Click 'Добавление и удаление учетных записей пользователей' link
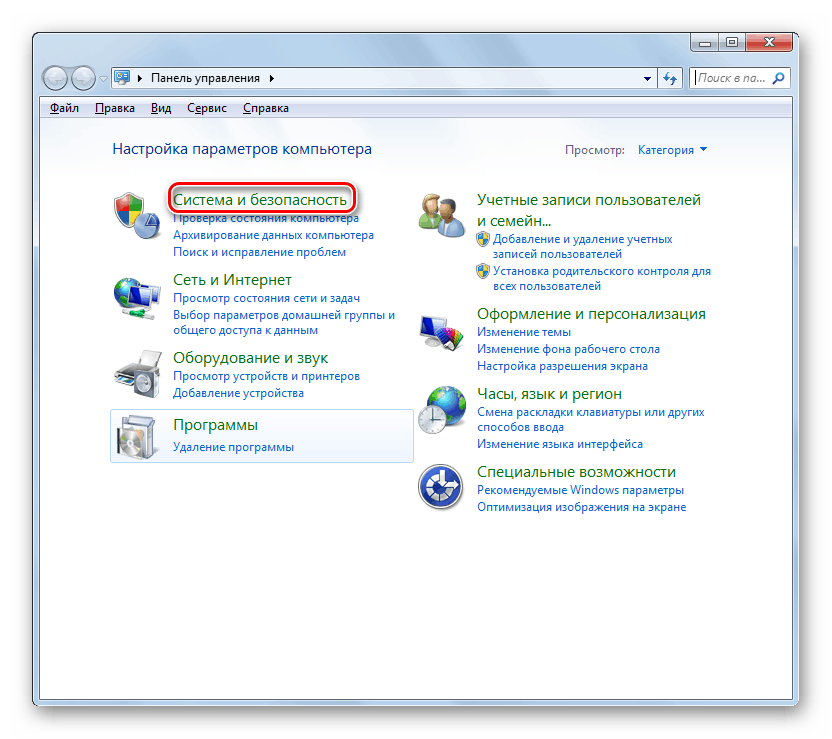 (x=583, y=247)
